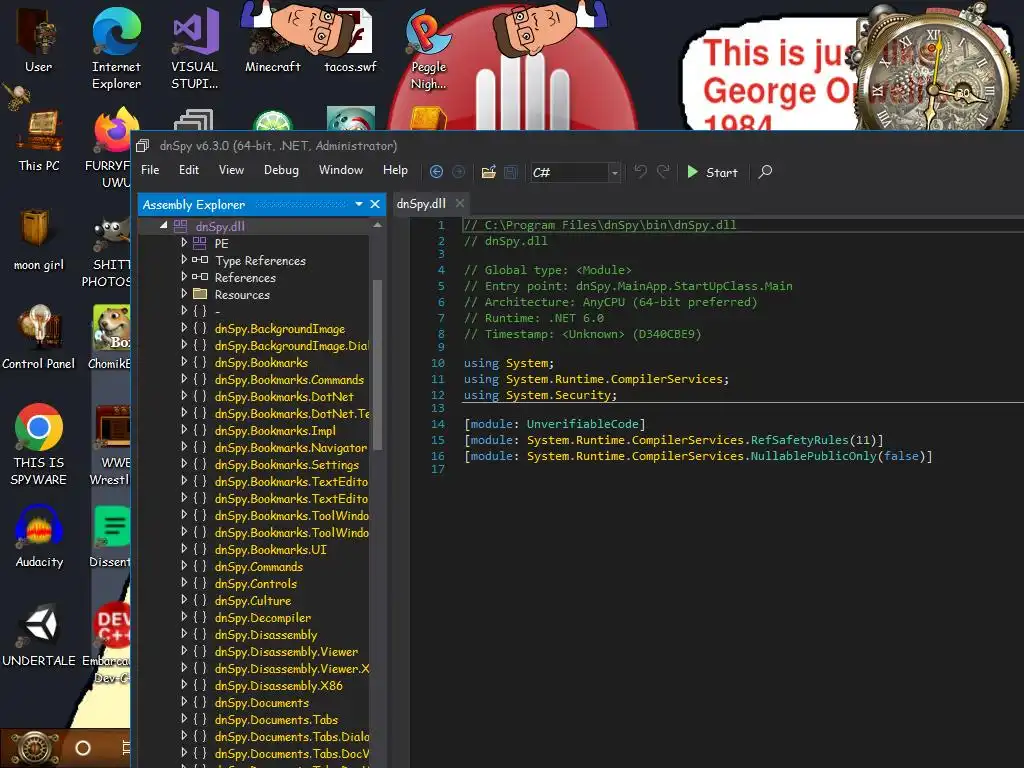The width and height of the screenshot is (1024, 768).
Task: Click the navigate forward arrow in dnSpy toolbar
Action: click(x=458, y=172)
